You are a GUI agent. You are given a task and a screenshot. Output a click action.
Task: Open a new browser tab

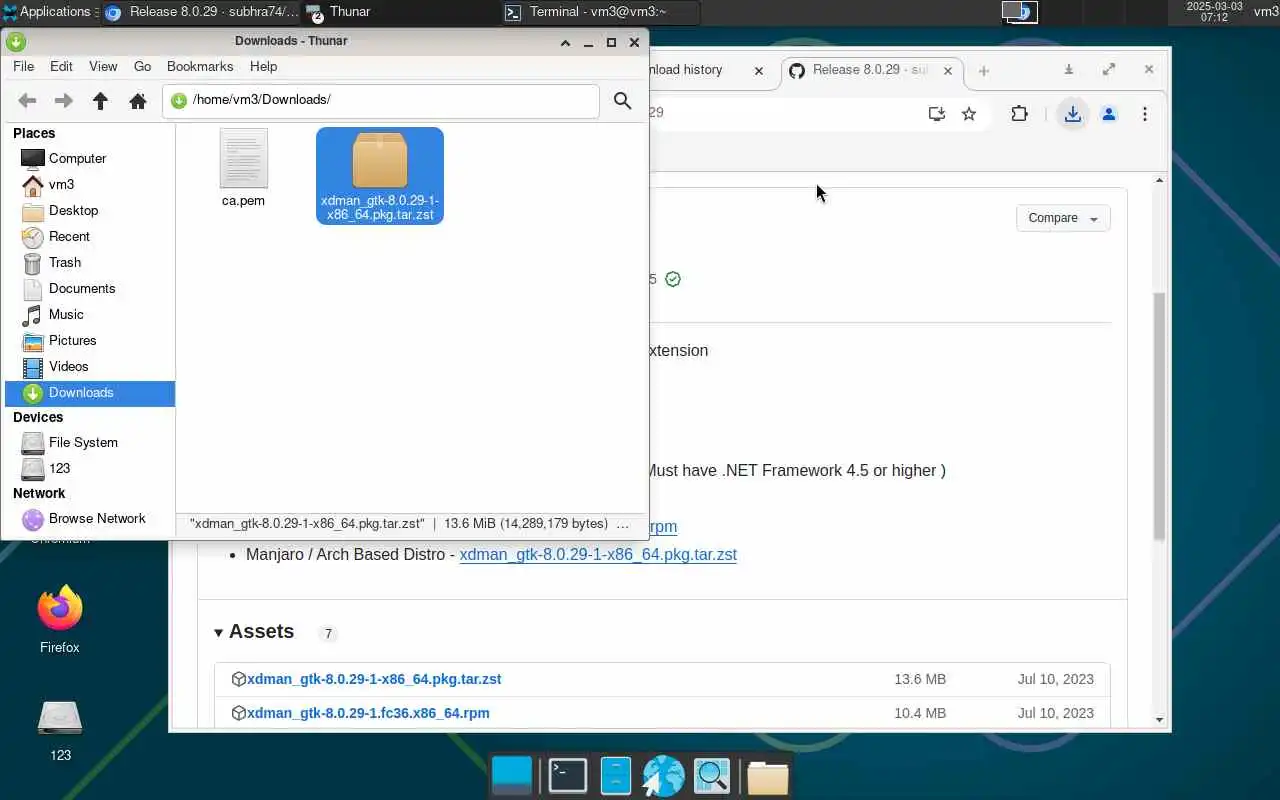coord(984,70)
